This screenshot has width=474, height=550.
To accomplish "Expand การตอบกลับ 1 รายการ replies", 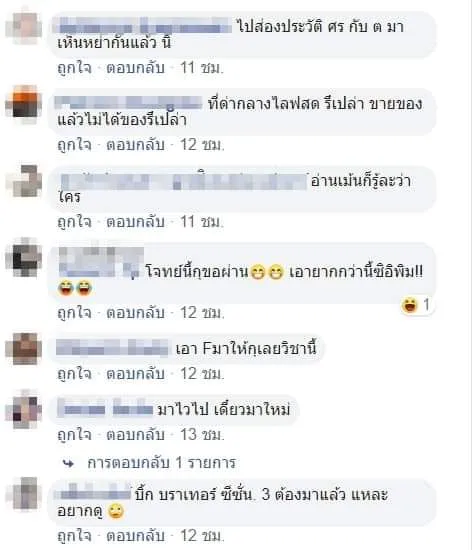I will tap(161, 463).
